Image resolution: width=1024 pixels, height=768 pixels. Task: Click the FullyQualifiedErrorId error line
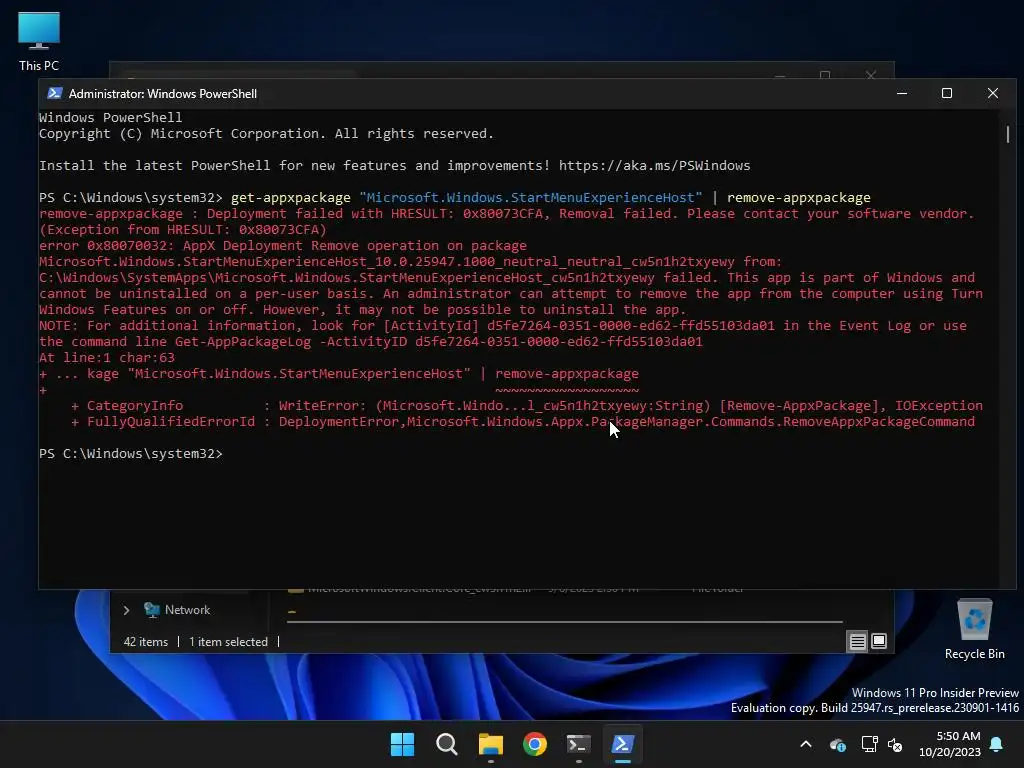click(x=522, y=422)
